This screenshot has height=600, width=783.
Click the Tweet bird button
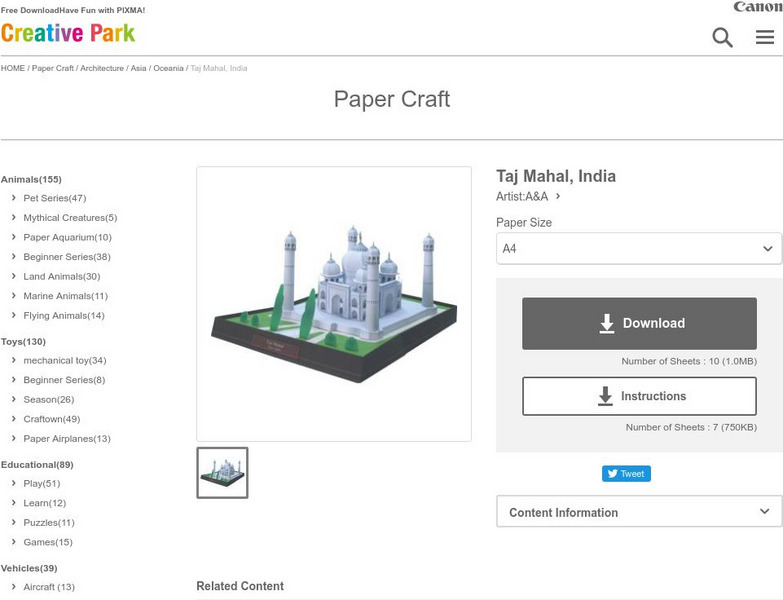626,474
